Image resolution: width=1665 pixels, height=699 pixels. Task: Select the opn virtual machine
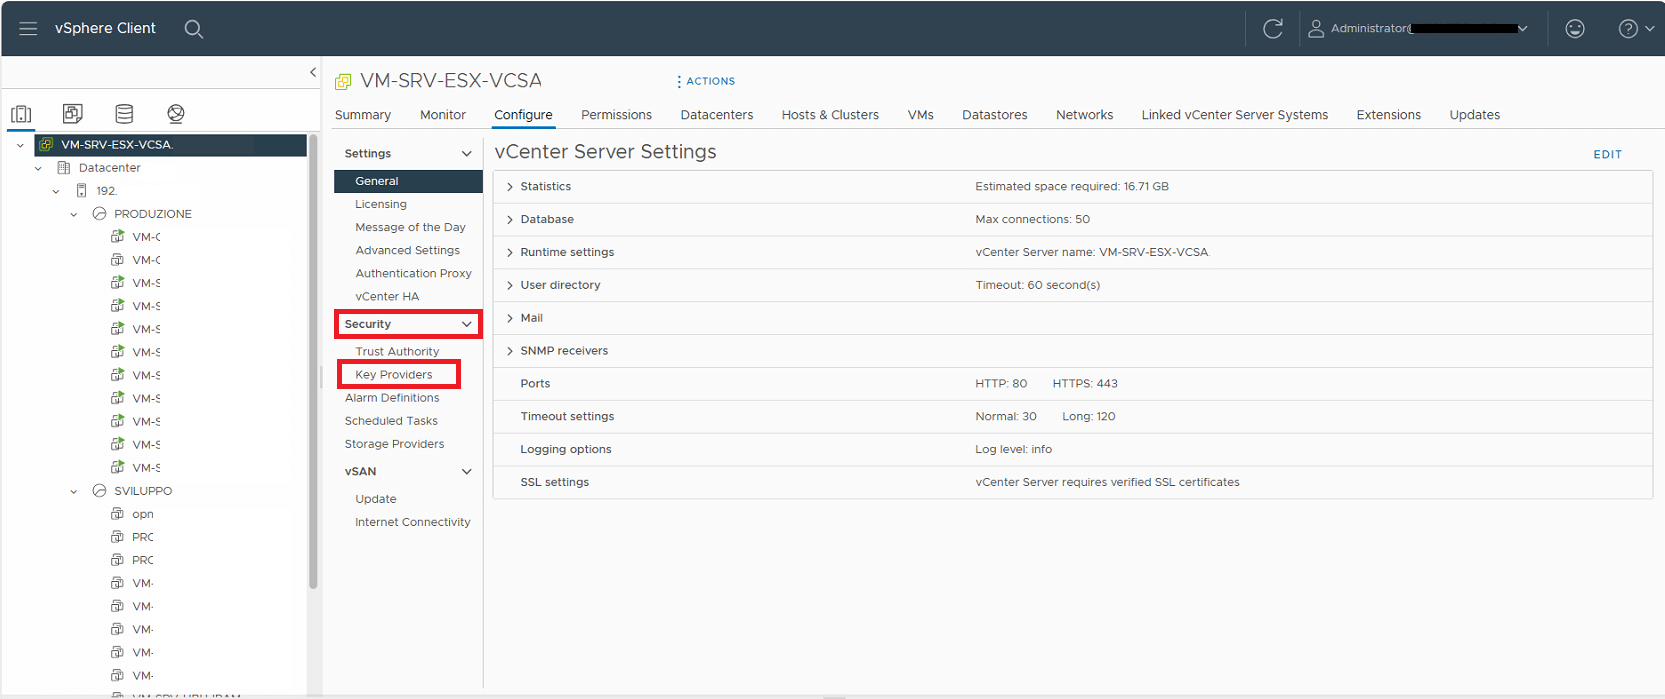[143, 514]
